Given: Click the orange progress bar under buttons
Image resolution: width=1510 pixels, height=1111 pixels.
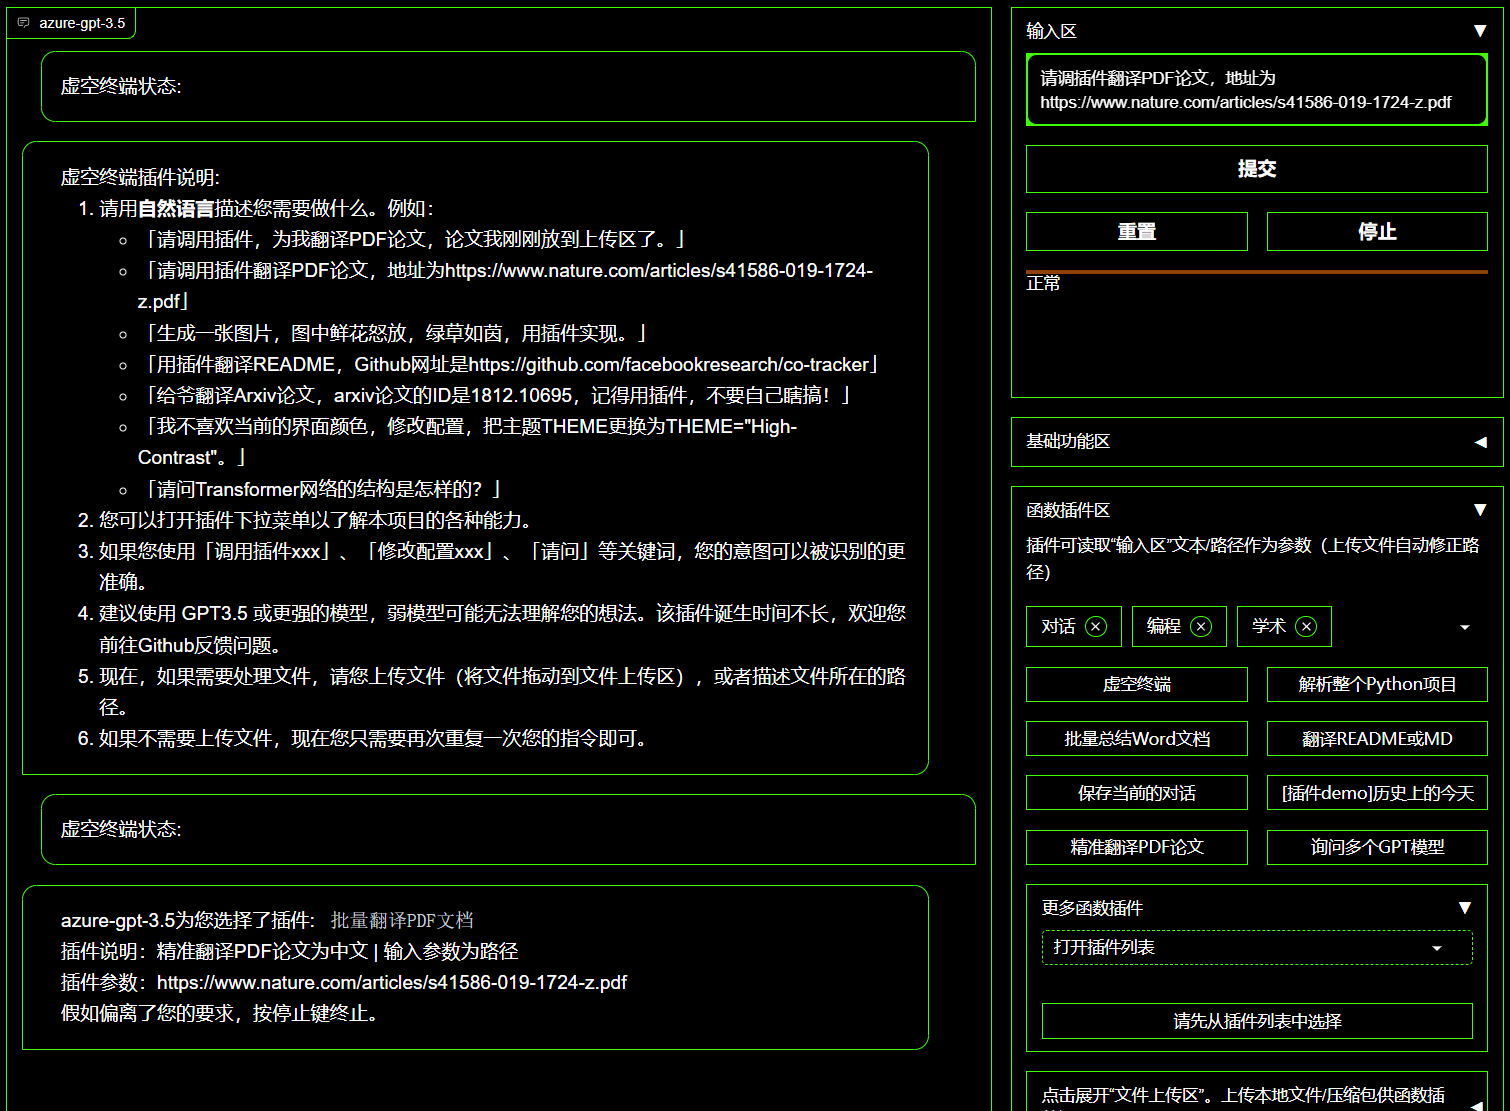Looking at the screenshot, I should [1256, 271].
